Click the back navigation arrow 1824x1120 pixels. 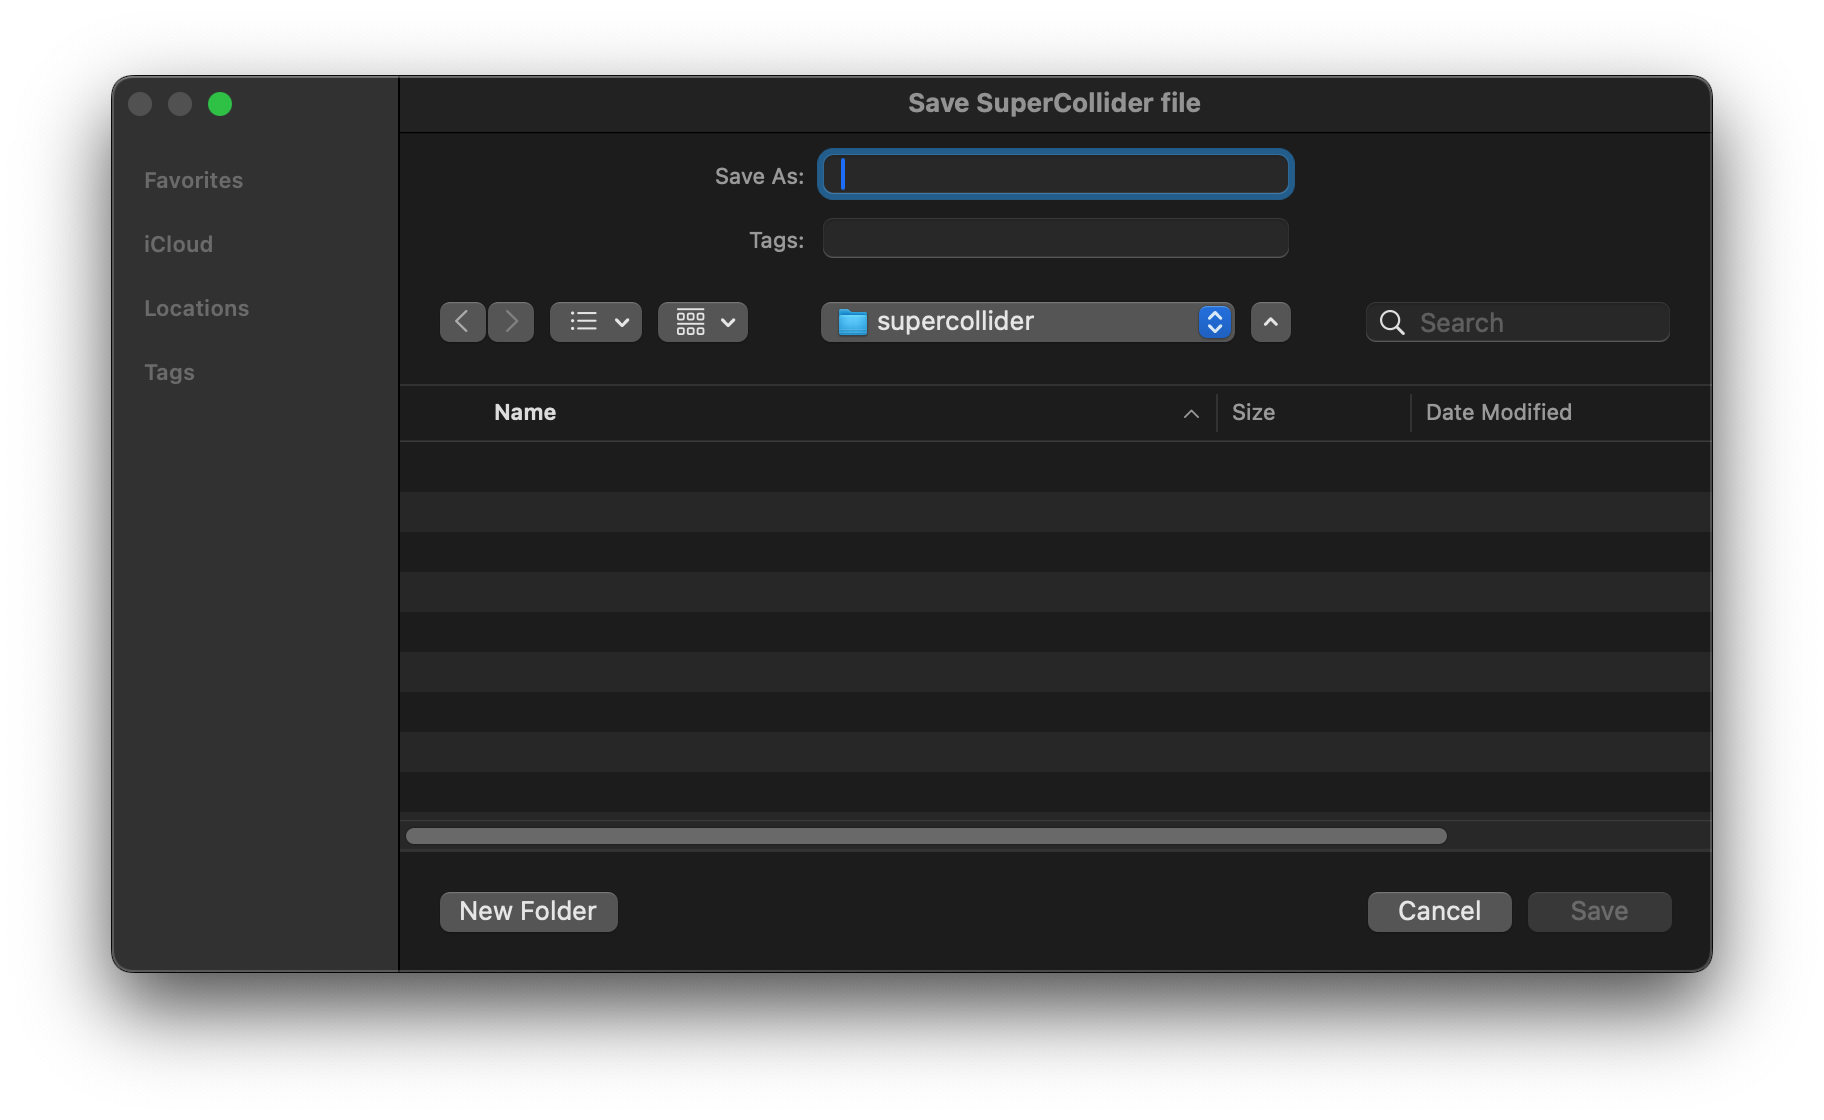(462, 322)
